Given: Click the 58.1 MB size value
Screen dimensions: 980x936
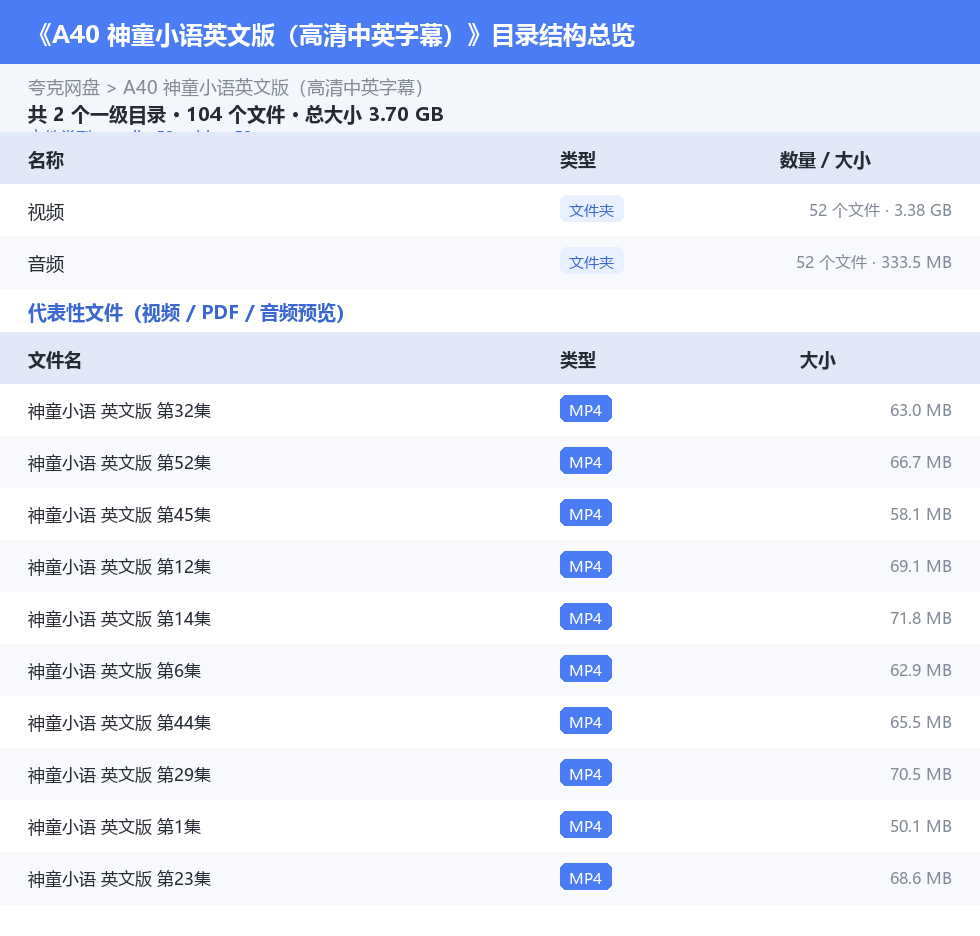Looking at the screenshot, I should coord(921,514).
